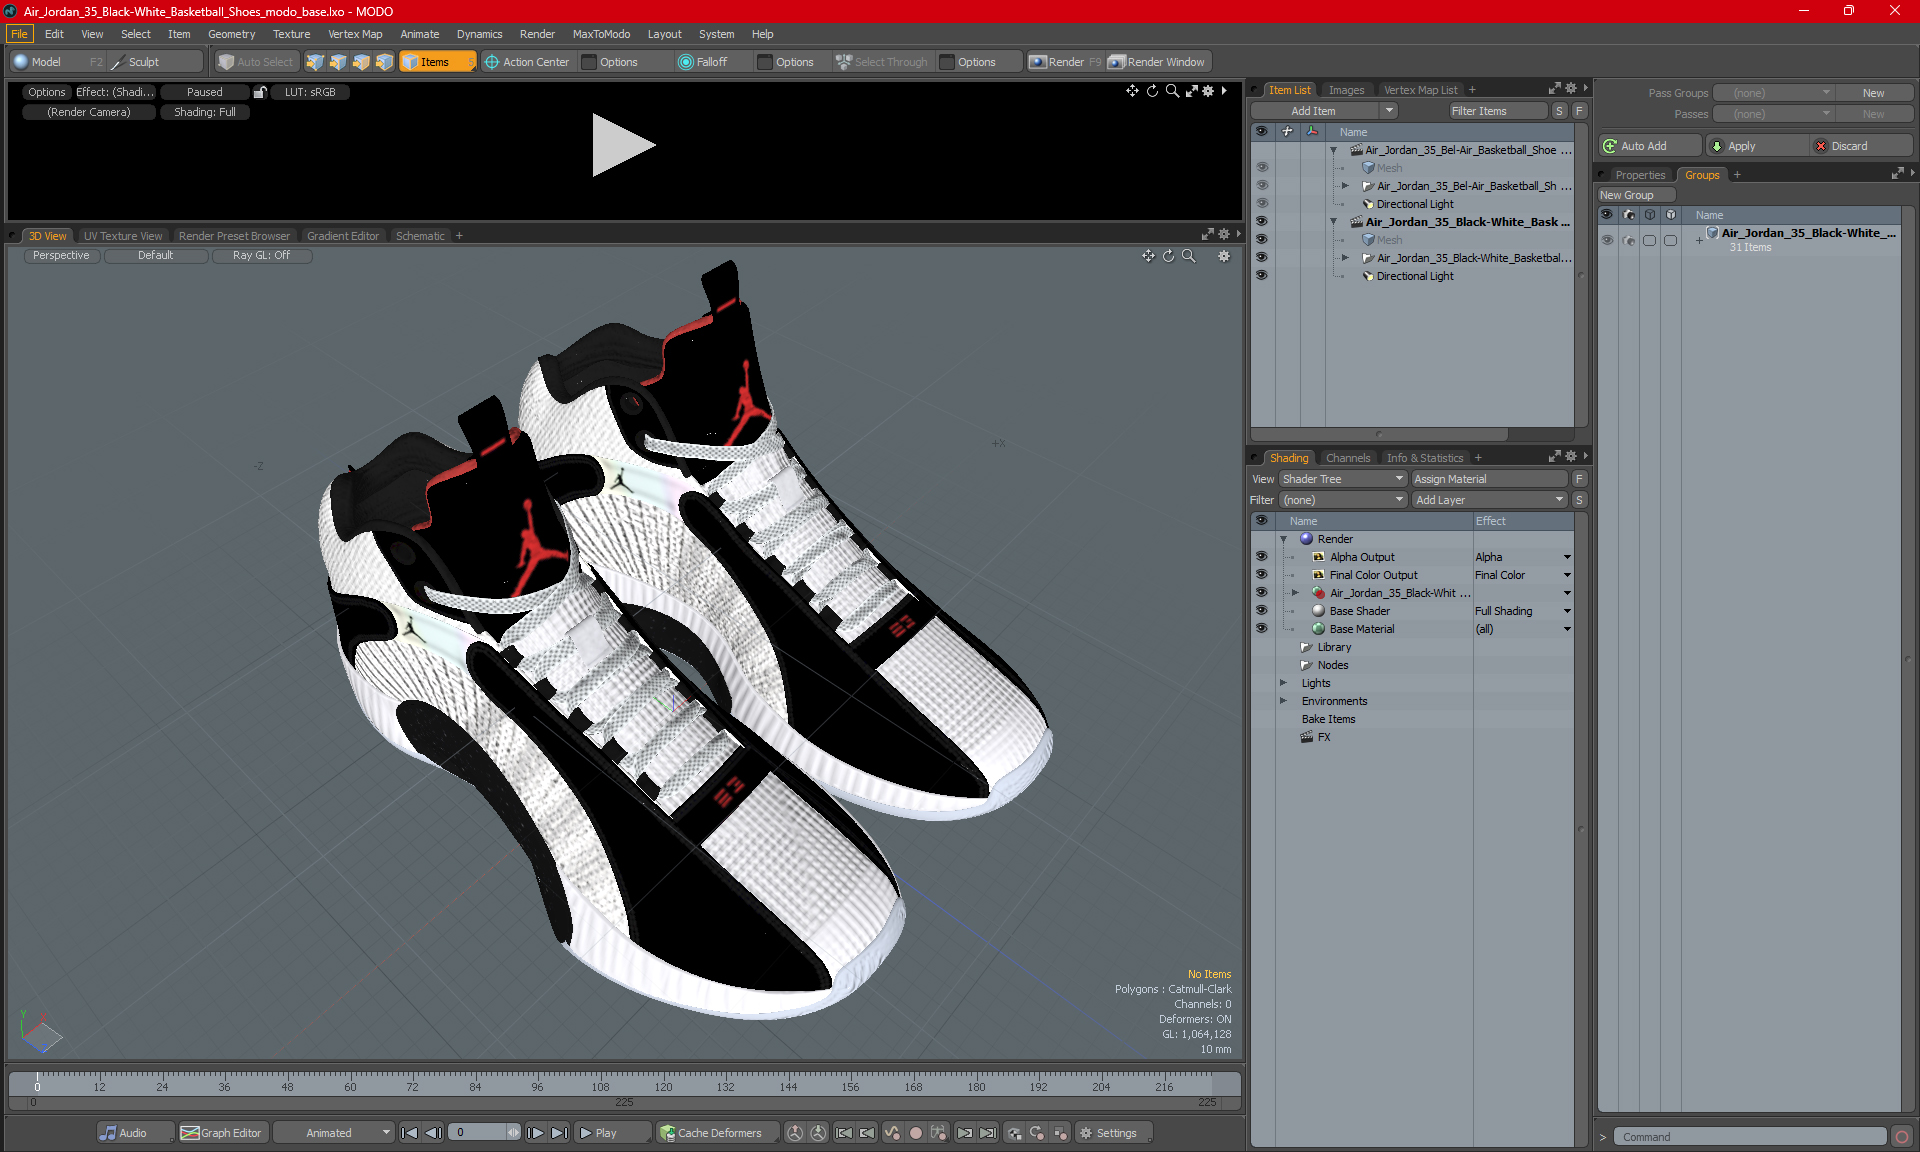
Task: Open Action Center tool
Action: tap(527, 62)
